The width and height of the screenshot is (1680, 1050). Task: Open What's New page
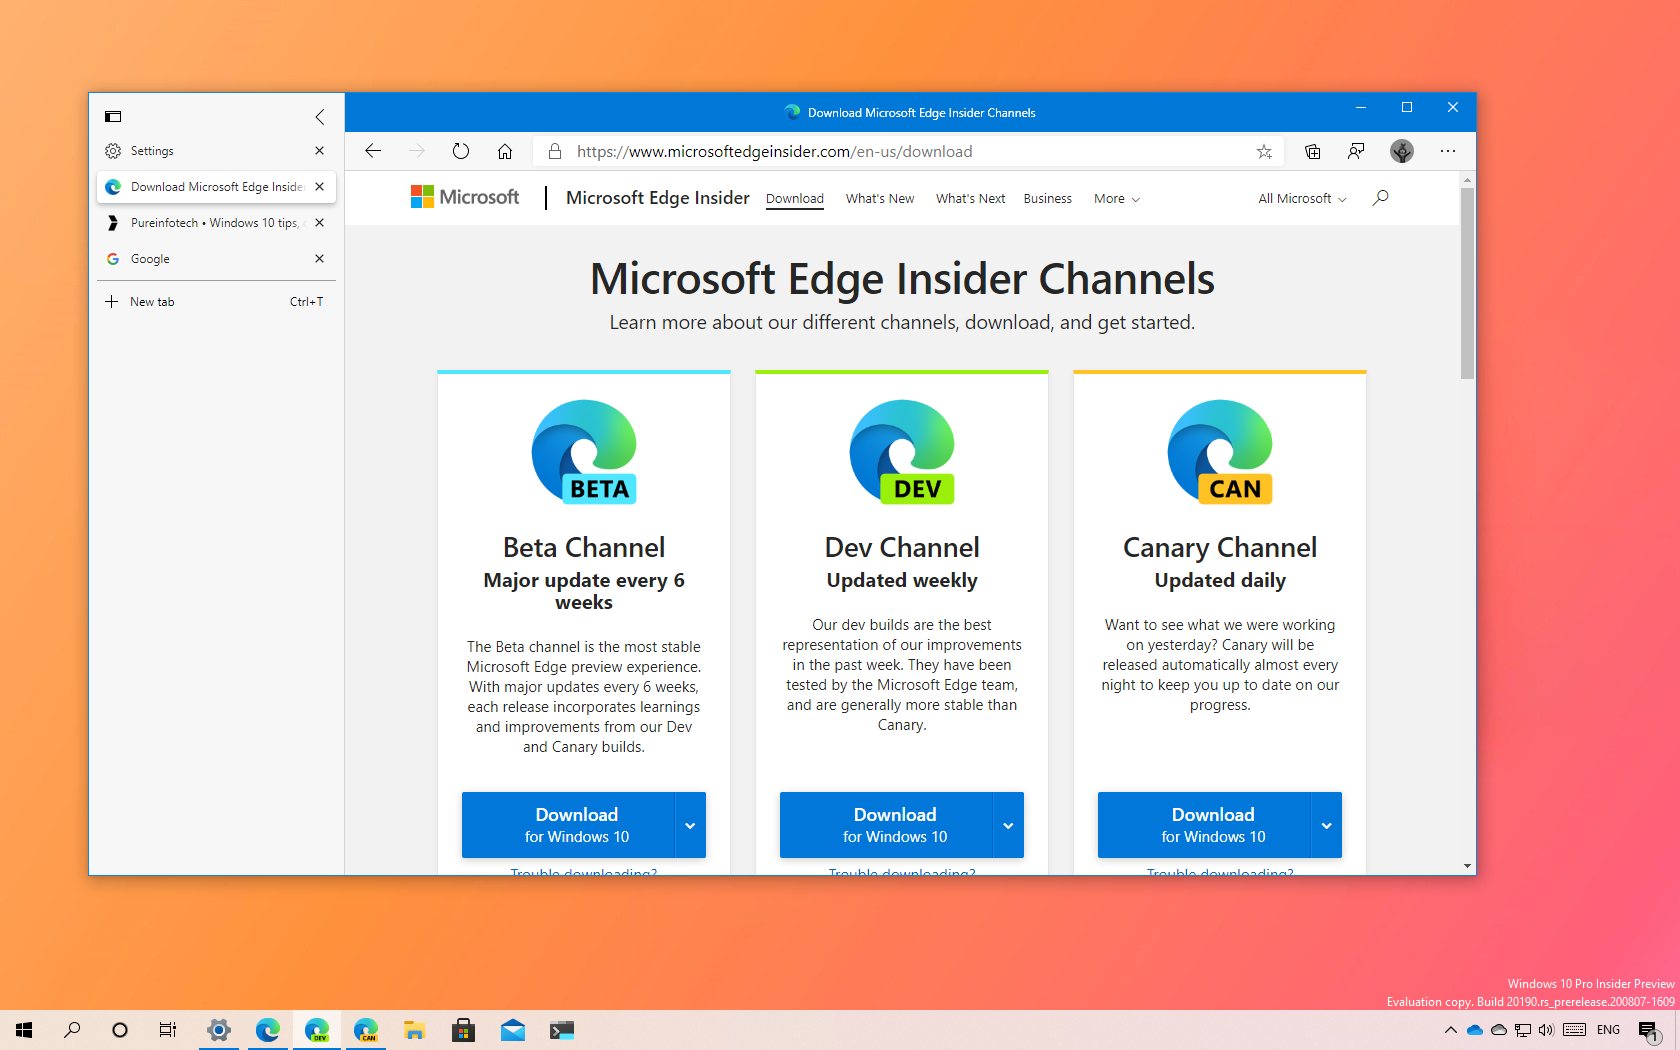pos(880,199)
